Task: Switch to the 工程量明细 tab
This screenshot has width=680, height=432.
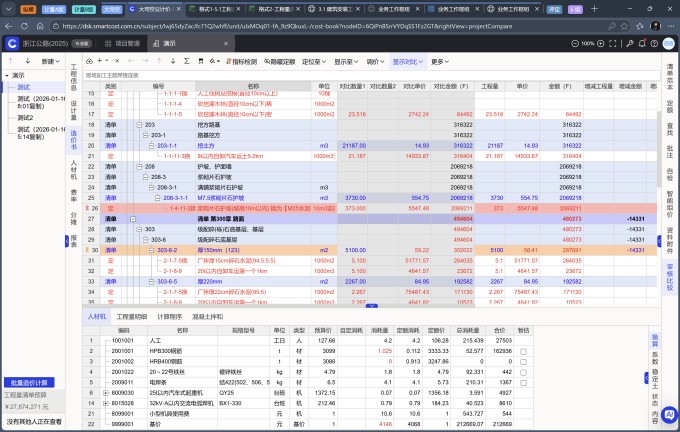Action: 132,316
